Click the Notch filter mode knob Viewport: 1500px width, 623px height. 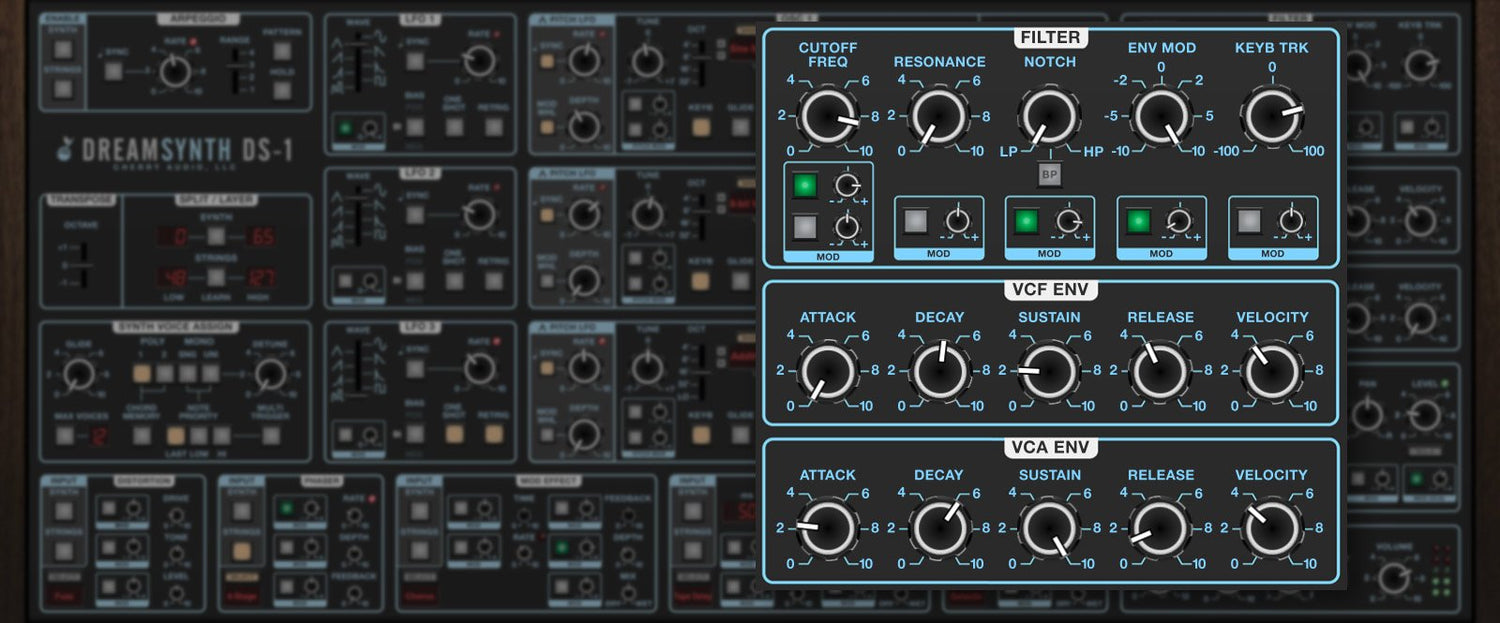[1049, 116]
